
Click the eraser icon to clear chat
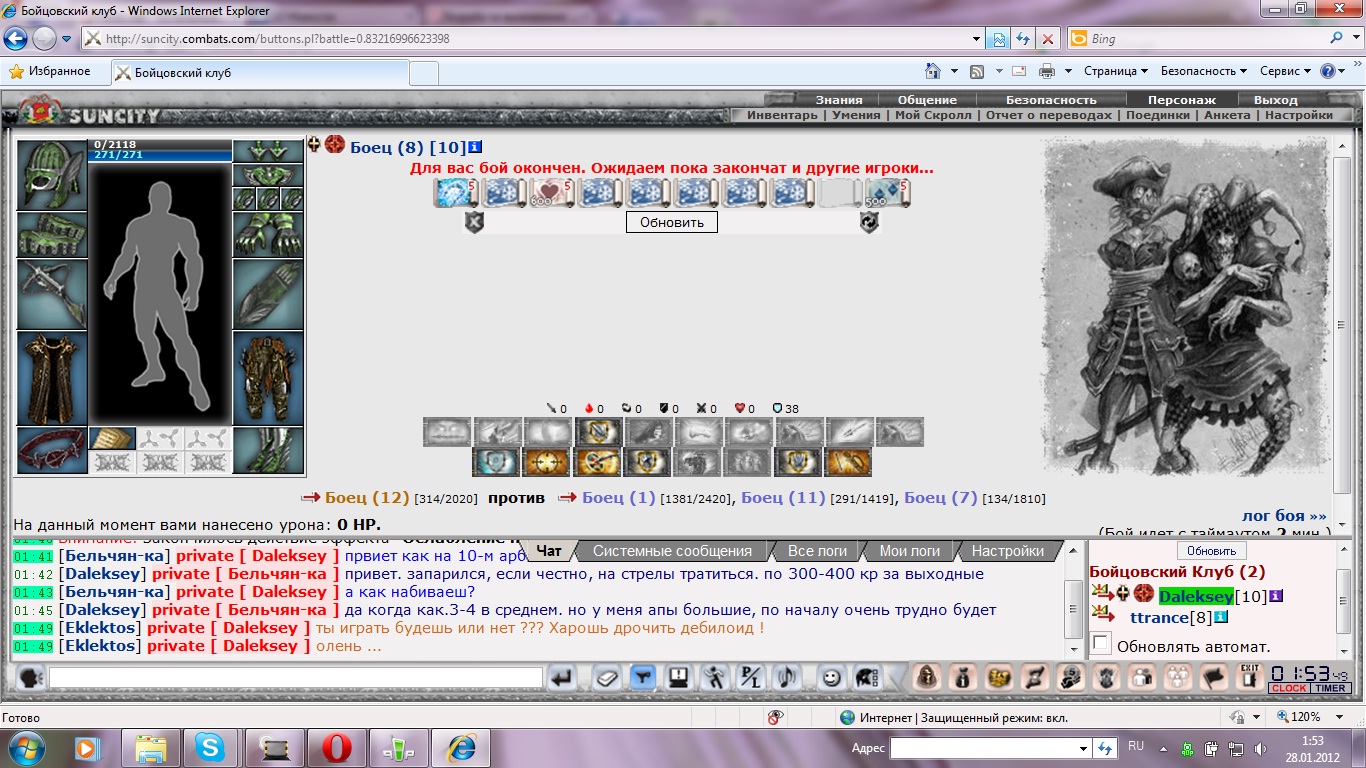point(608,678)
